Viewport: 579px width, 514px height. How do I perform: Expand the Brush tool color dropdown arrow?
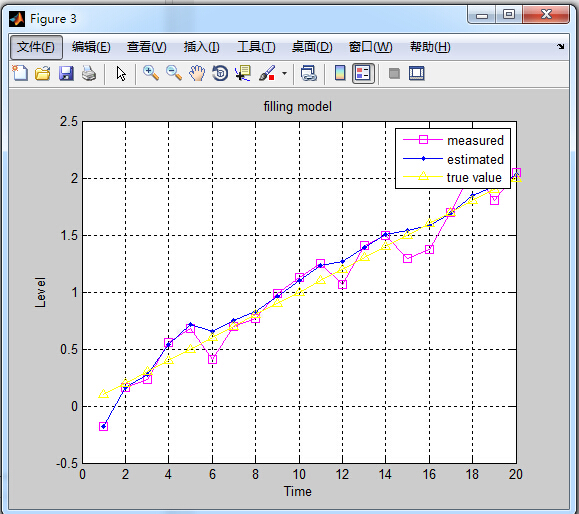[x=284, y=73]
